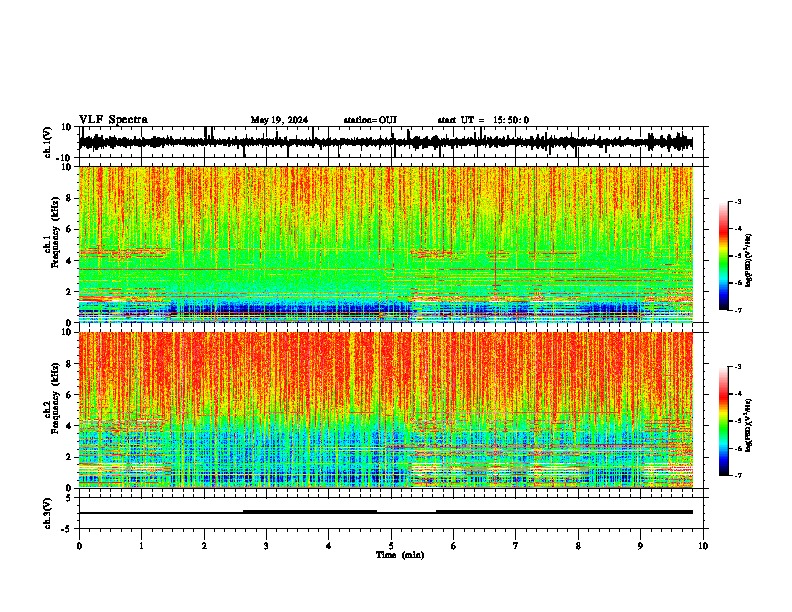The image size is (792, 612).
Task: Click the ch.3 black signal trace
Action: (386, 512)
